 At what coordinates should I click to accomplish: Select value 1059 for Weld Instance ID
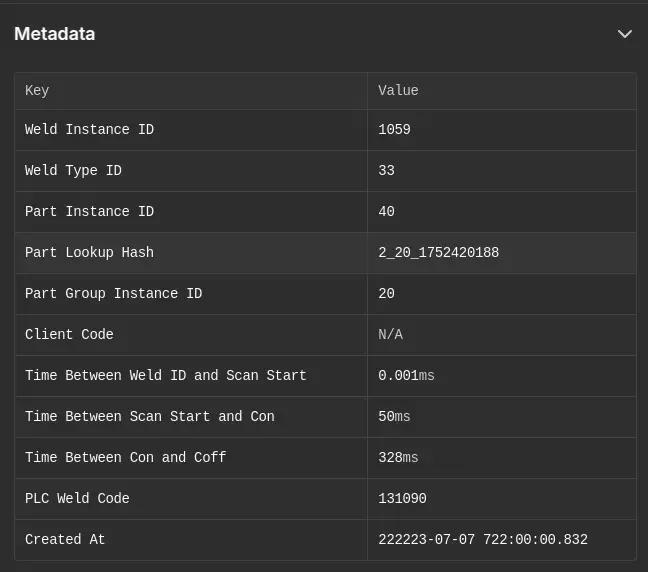[x=394, y=130]
